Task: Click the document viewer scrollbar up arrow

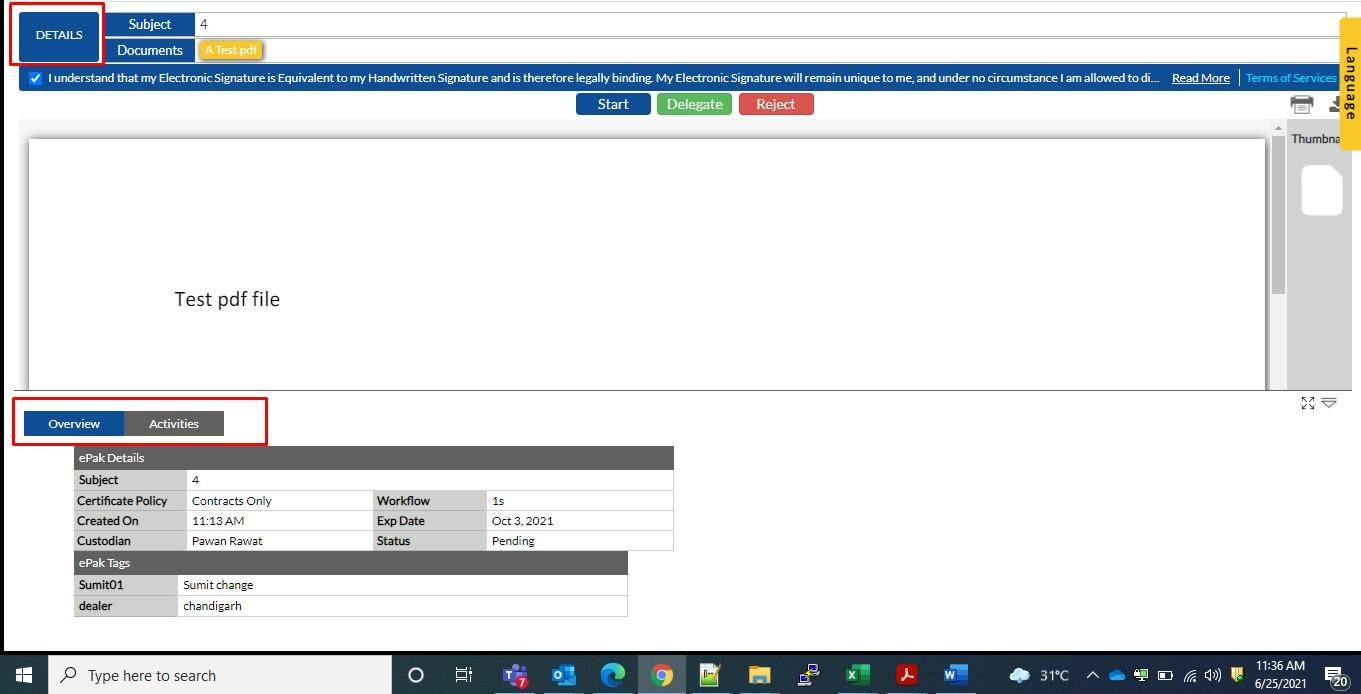Action: (1278, 130)
